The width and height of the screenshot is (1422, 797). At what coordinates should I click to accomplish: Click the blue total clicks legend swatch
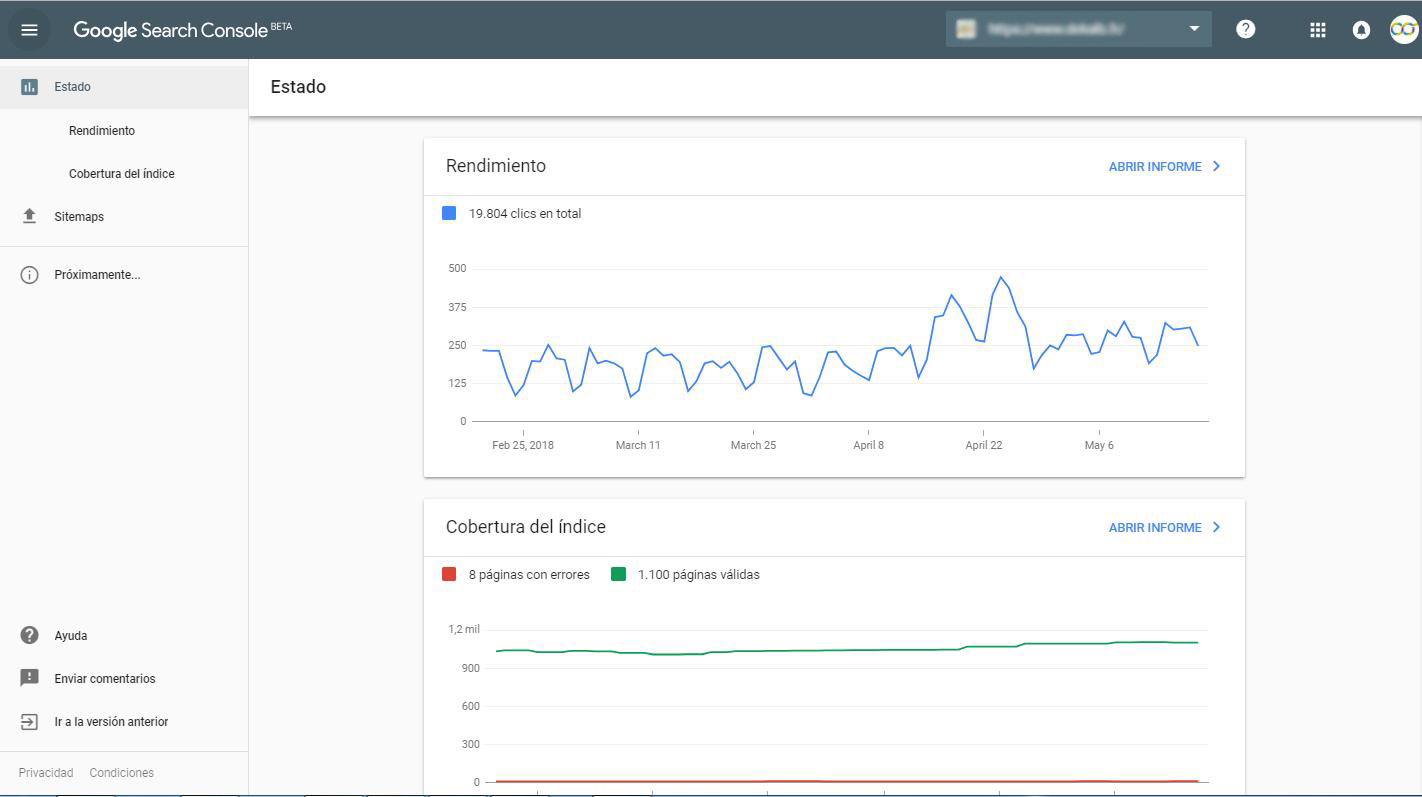point(449,213)
